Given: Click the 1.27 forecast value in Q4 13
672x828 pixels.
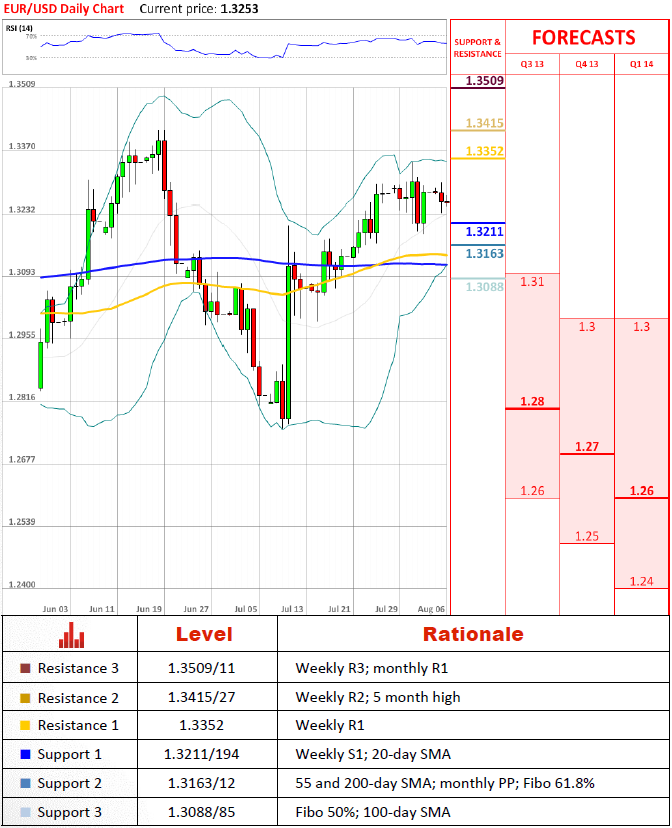Looking at the screenshot, I should (x=587, y=447).
